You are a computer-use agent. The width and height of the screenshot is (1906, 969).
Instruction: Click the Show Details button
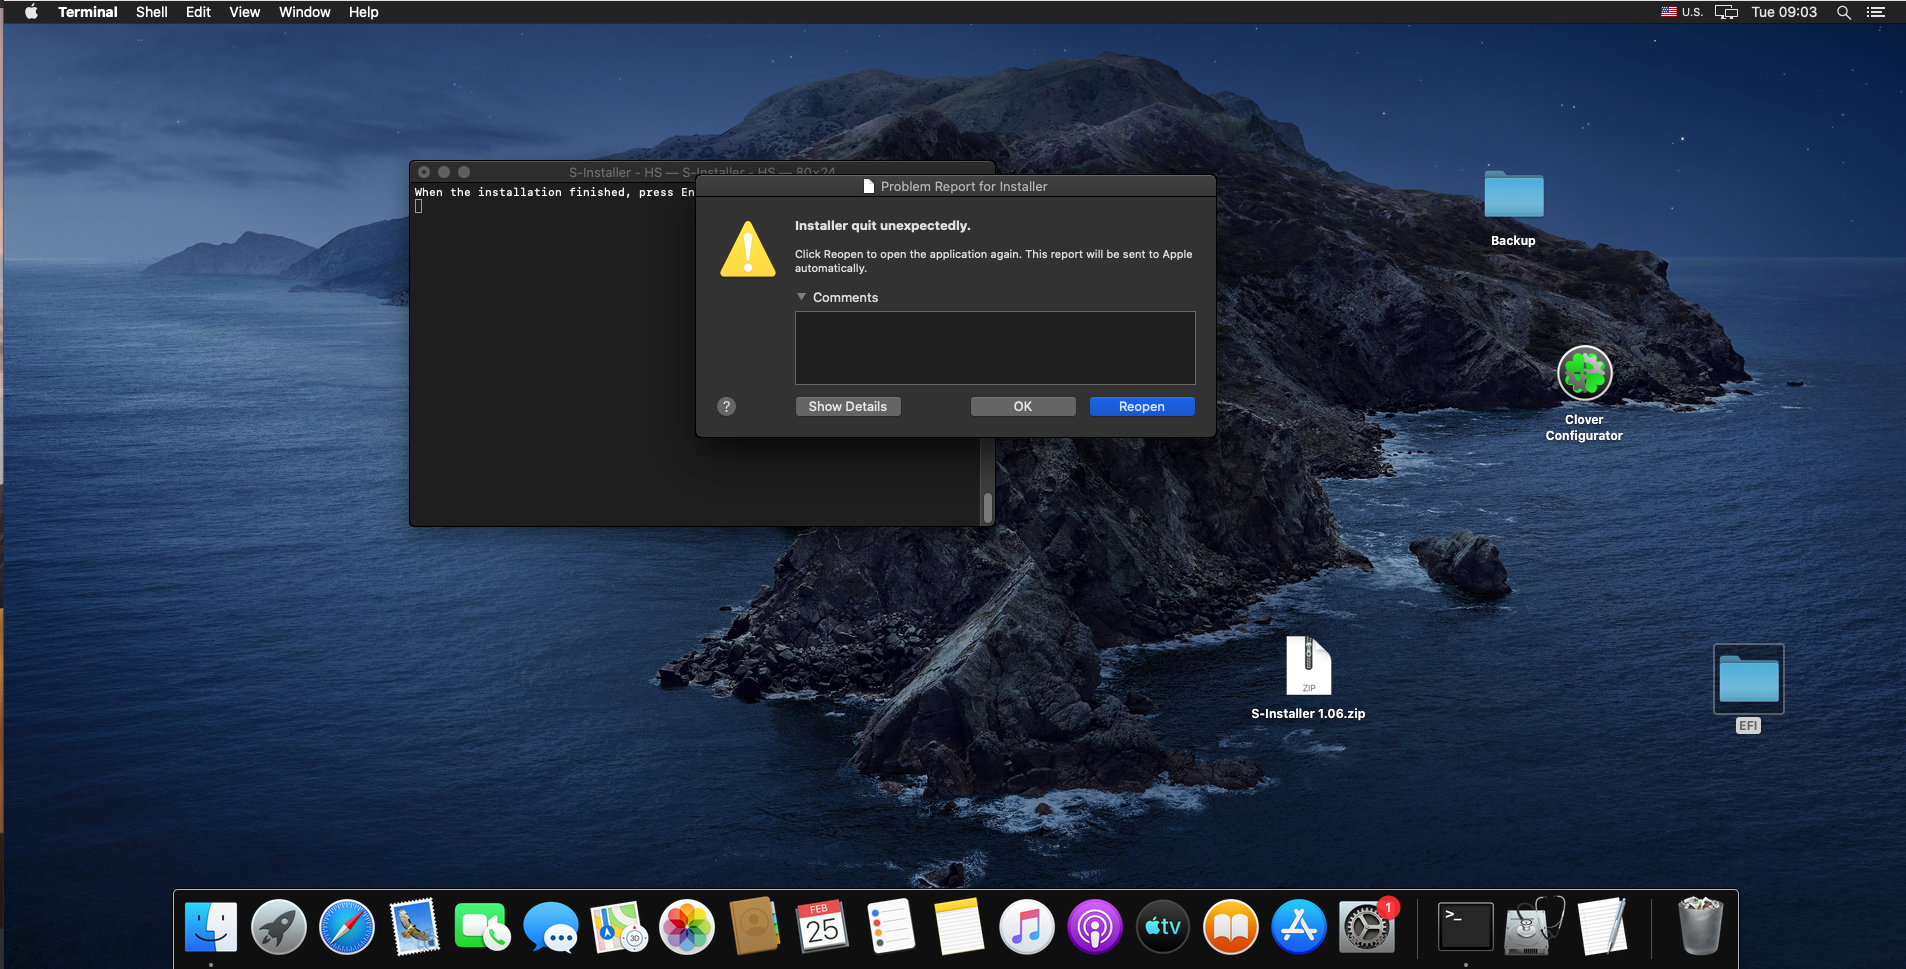click(x=847, y=406)
